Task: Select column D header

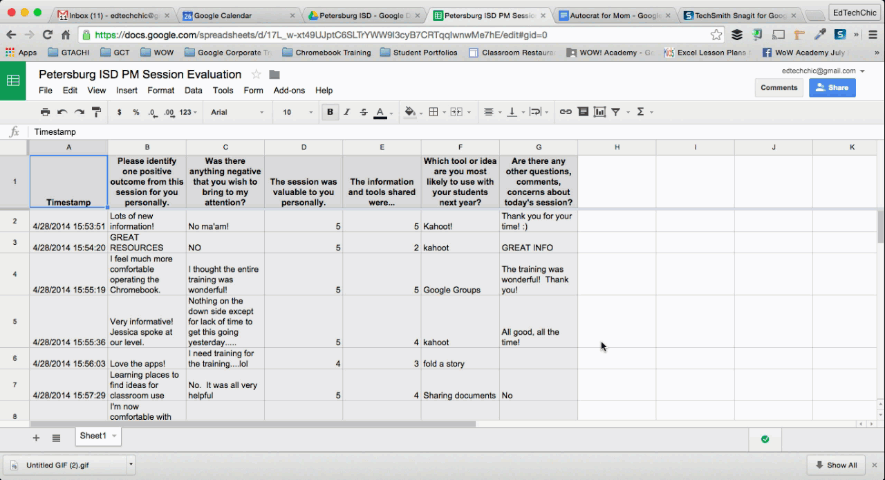Action: [x=304, y=147]
